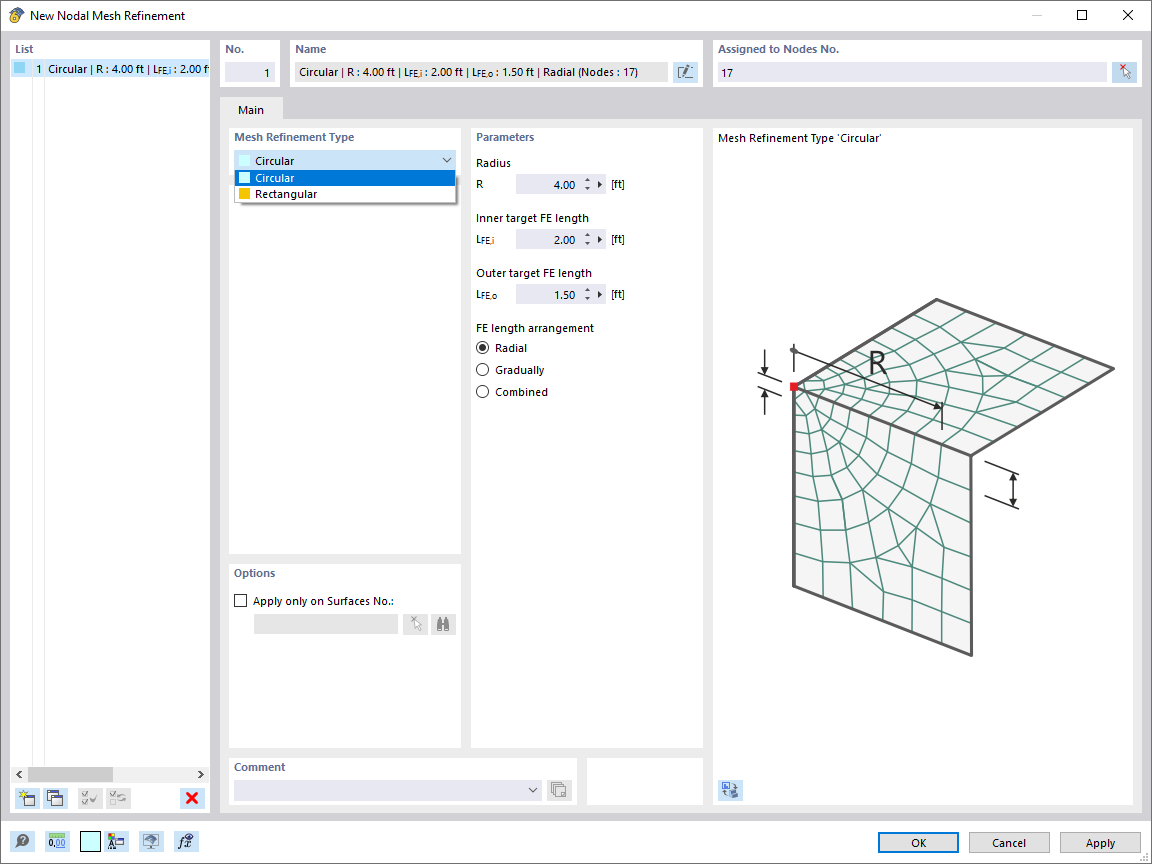This screenshot has width=1152, height=864.
Task: Open help via the question mark icon
Action: [21, 841]
